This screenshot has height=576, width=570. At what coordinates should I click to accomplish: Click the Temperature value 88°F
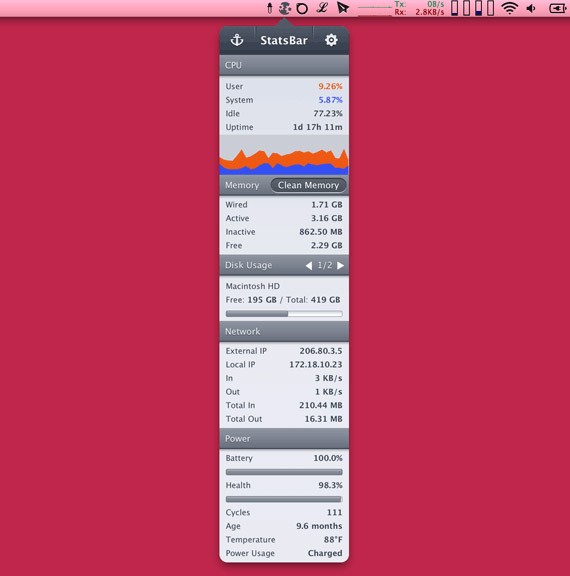coord(333,540)
